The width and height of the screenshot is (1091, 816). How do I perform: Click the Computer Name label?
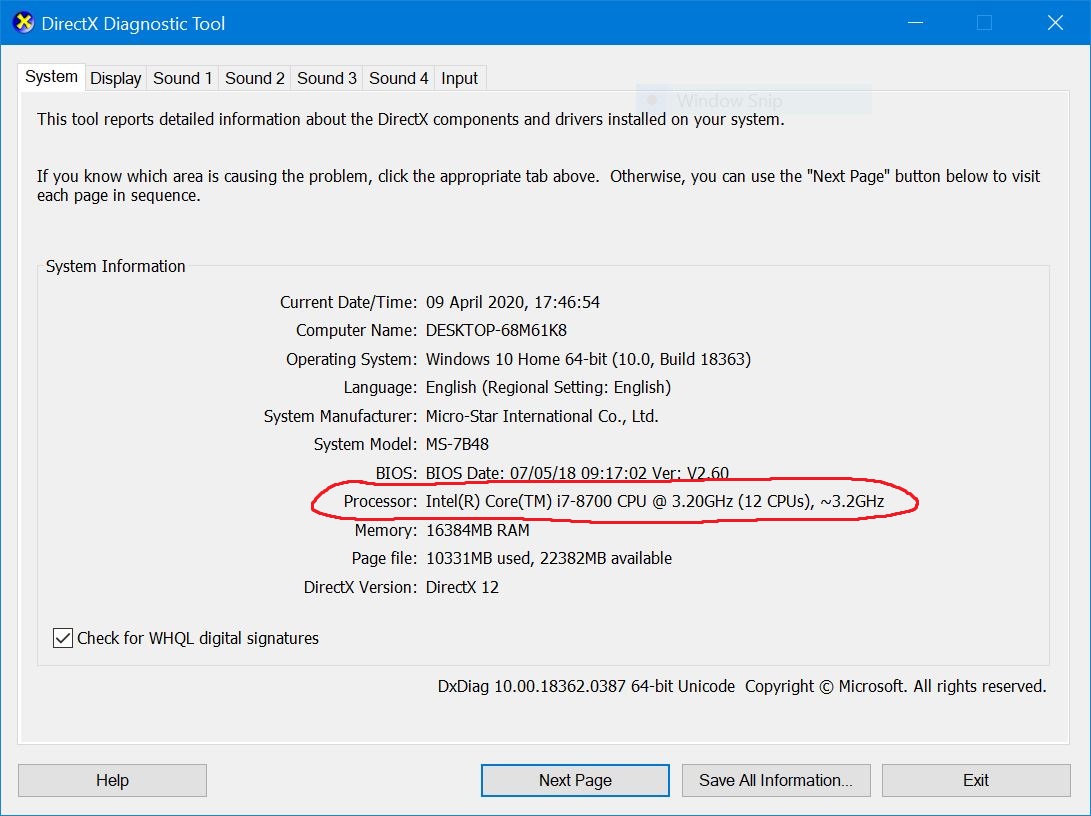pyautogui.click(x=356, y=330)
